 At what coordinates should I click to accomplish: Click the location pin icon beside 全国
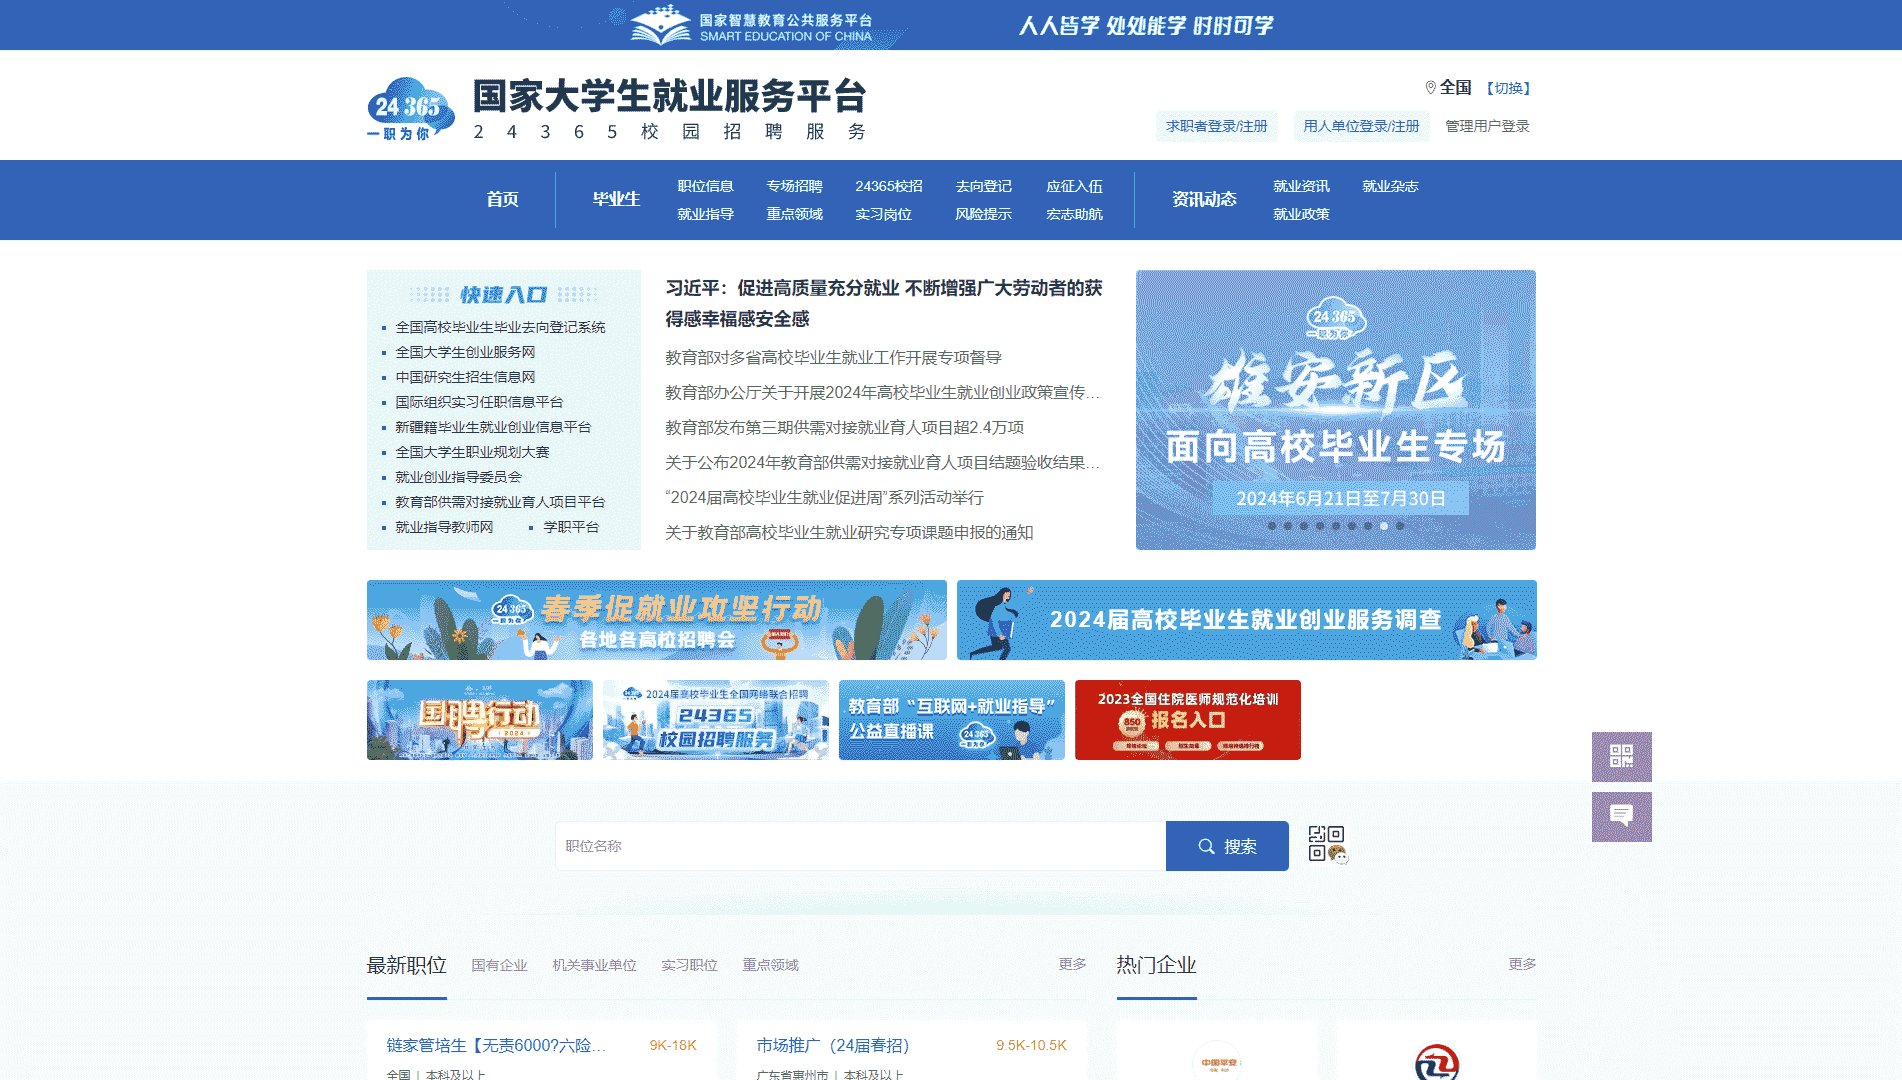coord(1430,88)
